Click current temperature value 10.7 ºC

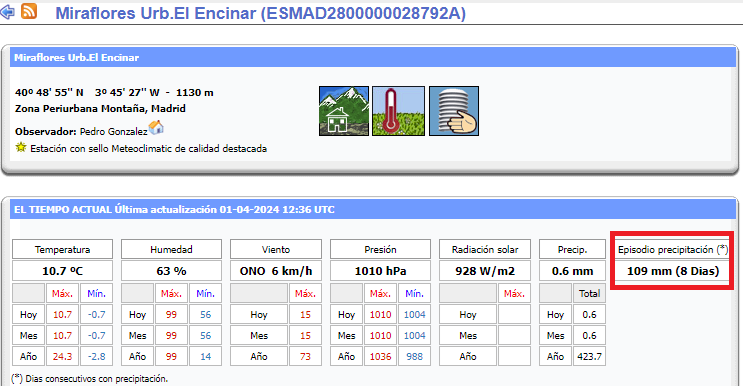(x=62, y=271)
